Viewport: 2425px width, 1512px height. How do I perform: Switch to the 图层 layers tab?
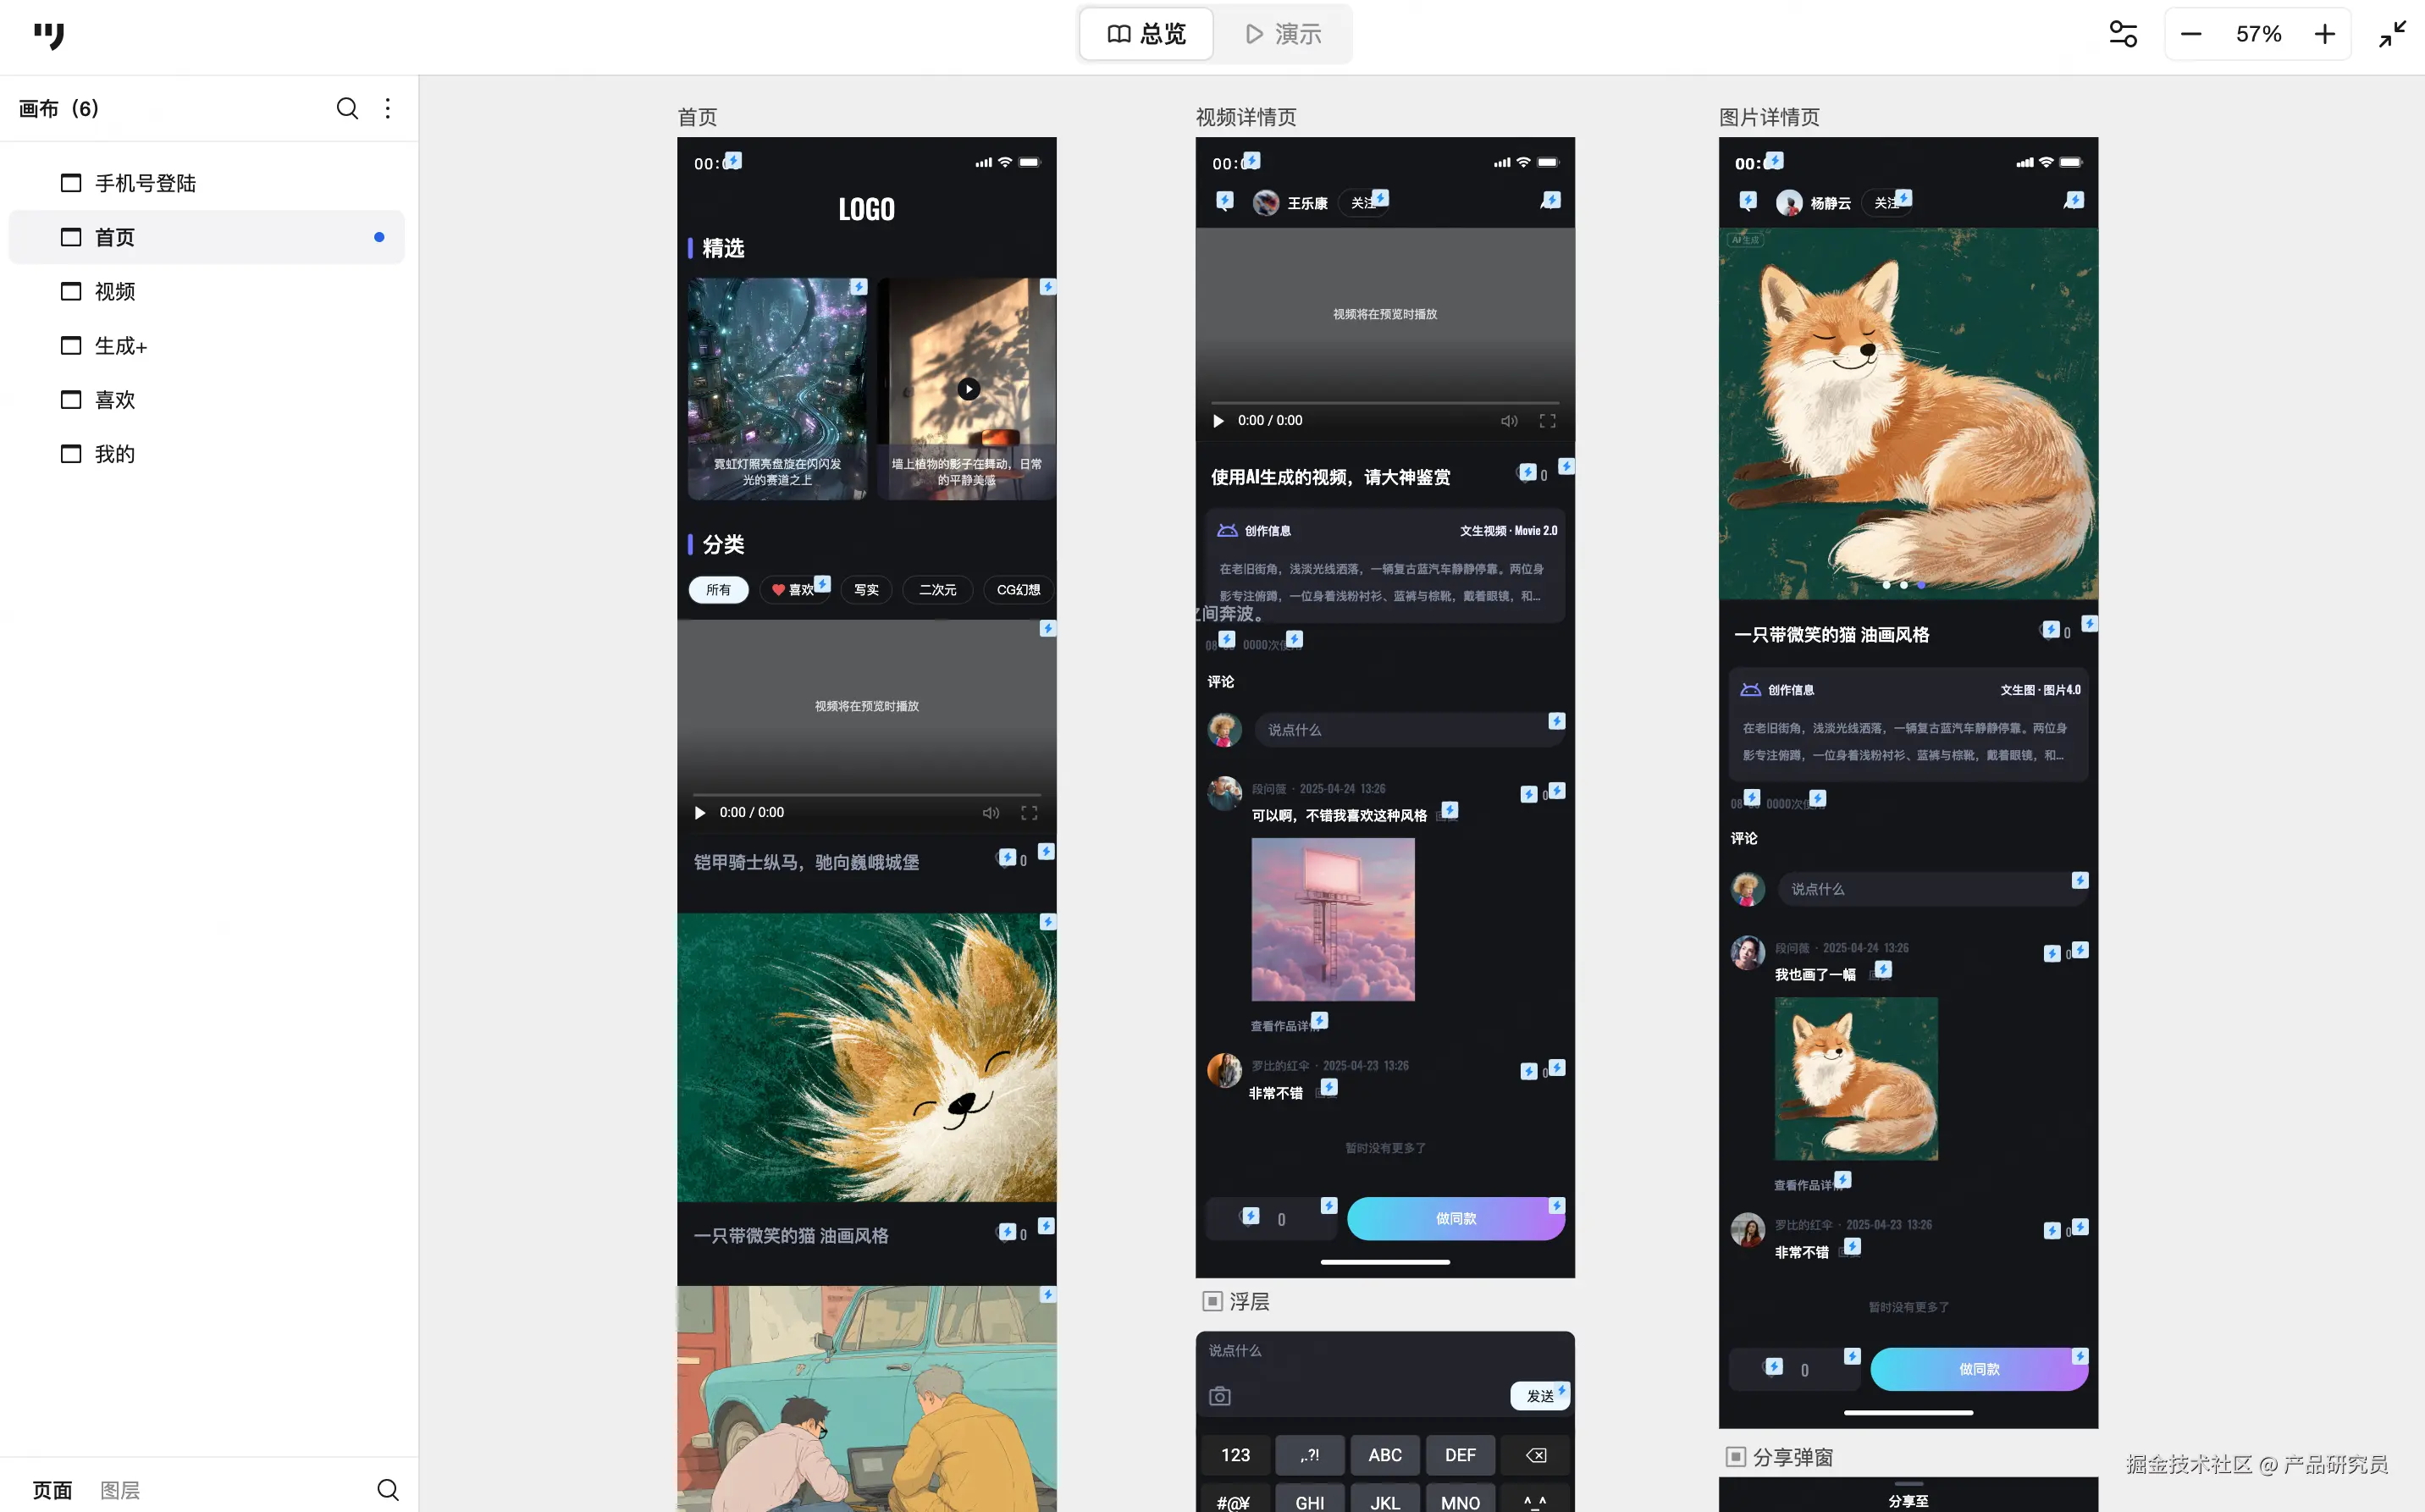[x=120, y=1490]
